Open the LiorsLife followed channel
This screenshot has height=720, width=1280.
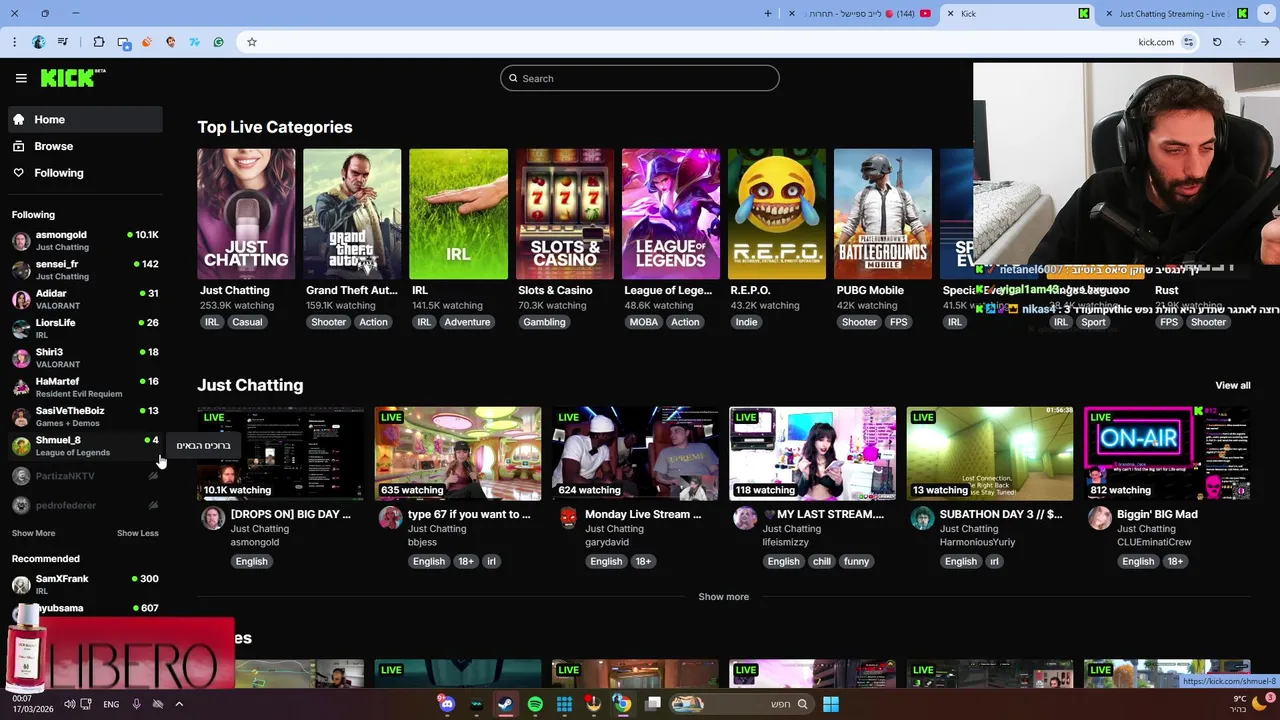pos(85,328)
